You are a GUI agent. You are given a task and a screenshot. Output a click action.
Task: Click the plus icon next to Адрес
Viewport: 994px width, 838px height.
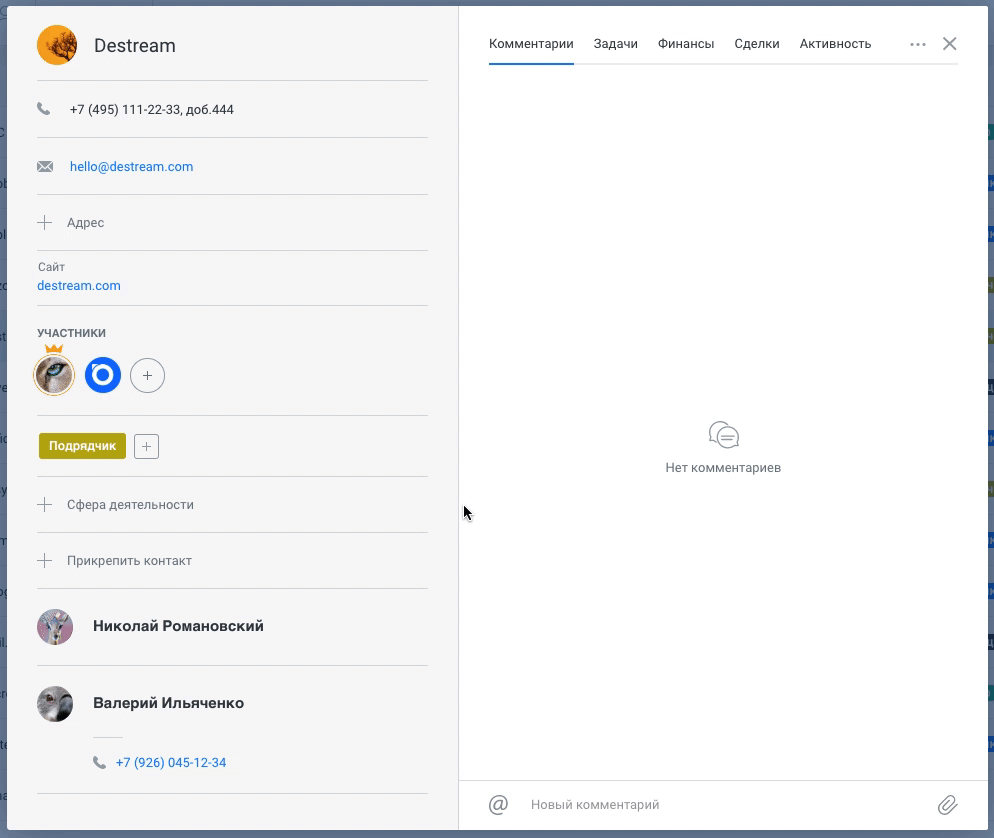click(44, 222)
